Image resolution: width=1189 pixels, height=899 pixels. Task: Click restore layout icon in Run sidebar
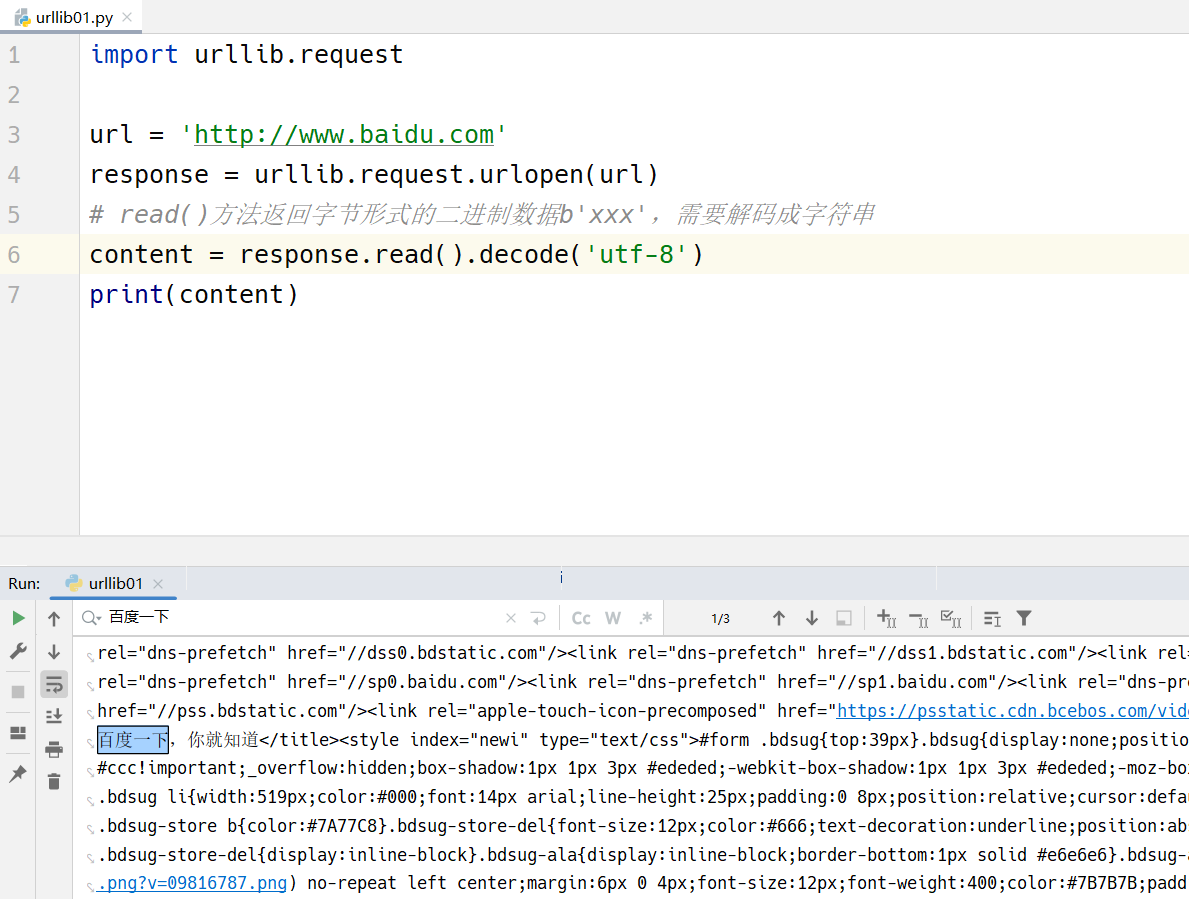tap(18, 733)
